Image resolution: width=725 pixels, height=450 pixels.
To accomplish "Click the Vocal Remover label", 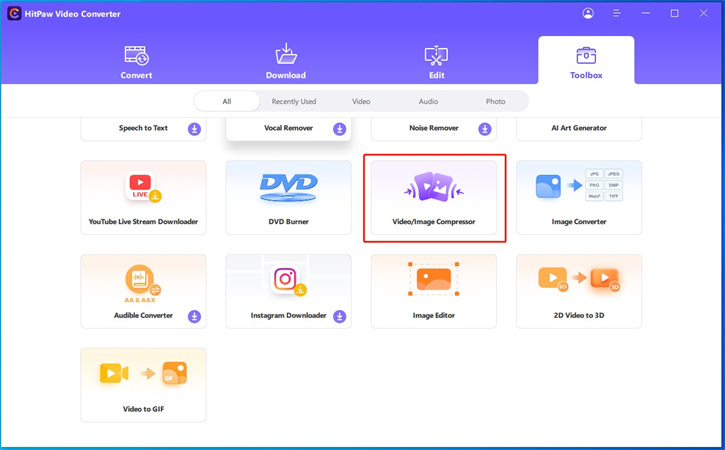I will click(x=289, y=128).
